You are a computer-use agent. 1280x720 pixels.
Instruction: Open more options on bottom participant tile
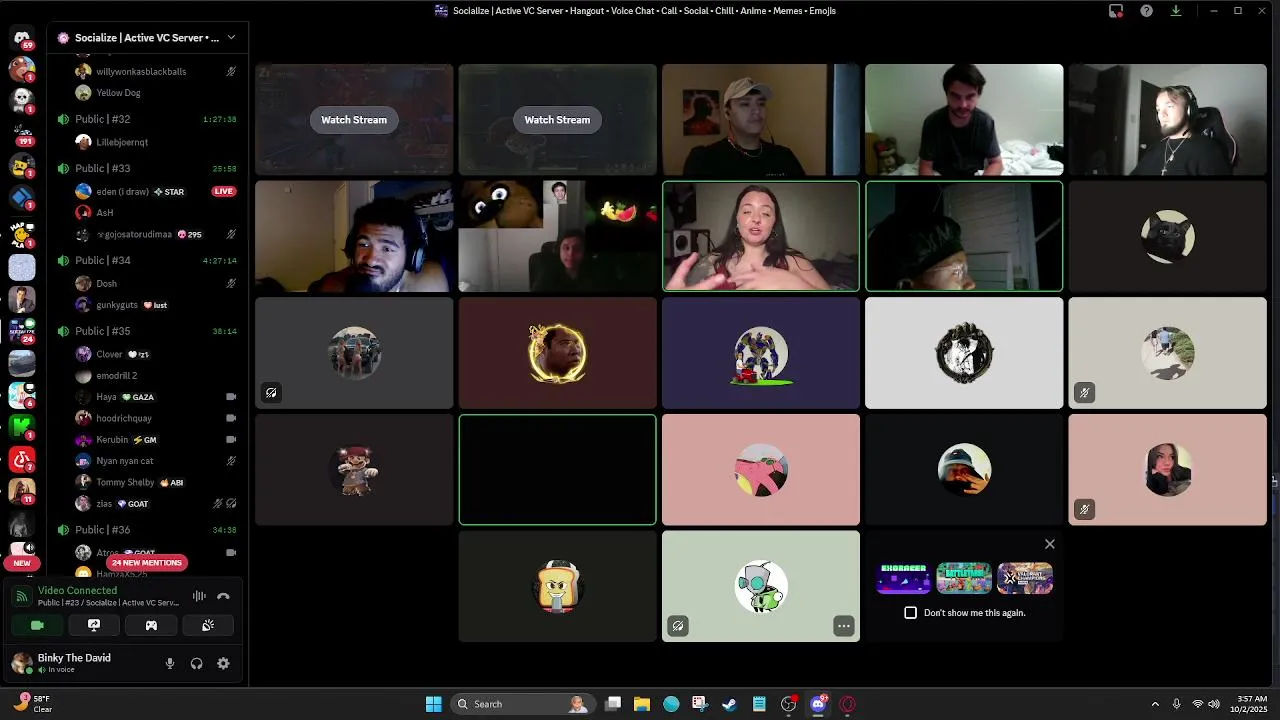(844, 626)
